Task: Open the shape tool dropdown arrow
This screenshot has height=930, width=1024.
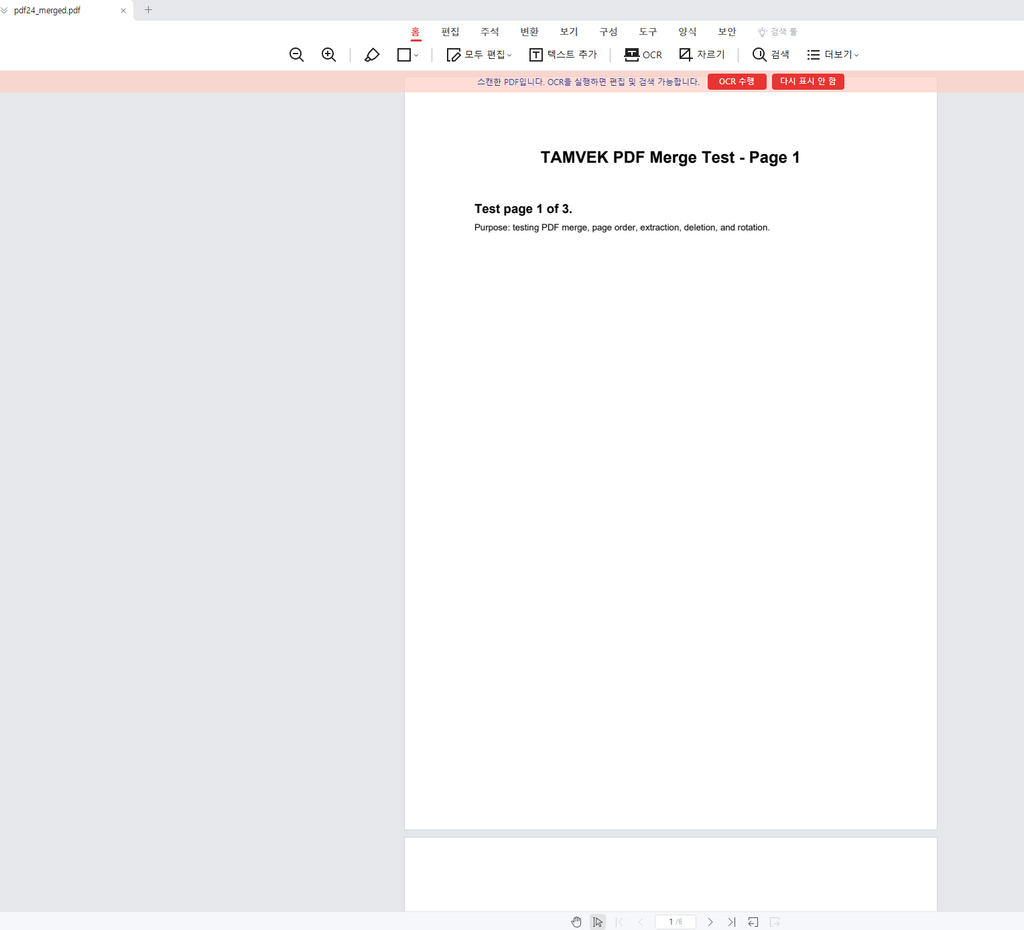Action: 416,56
